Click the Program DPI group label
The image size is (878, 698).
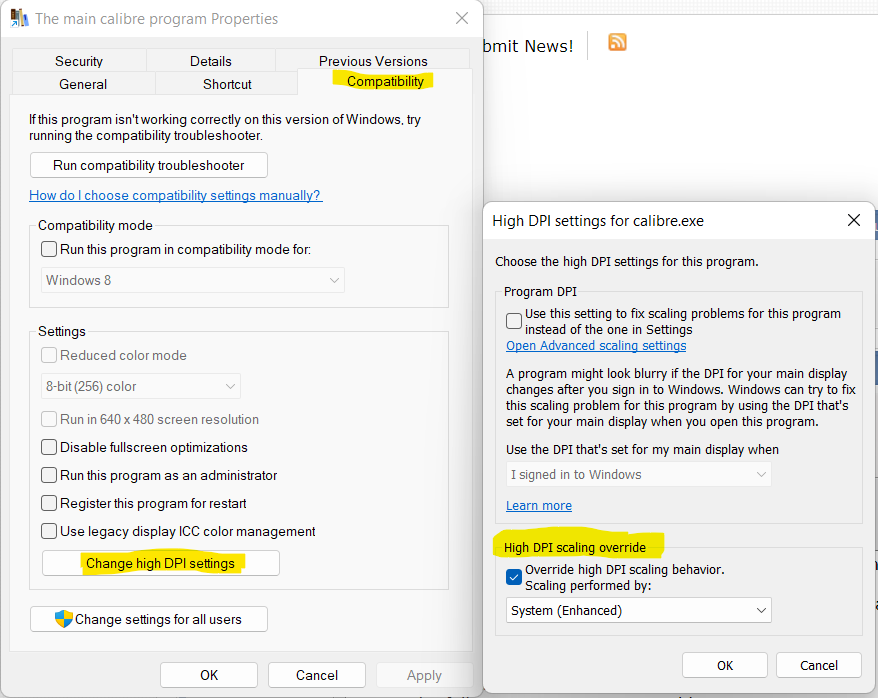540,292
